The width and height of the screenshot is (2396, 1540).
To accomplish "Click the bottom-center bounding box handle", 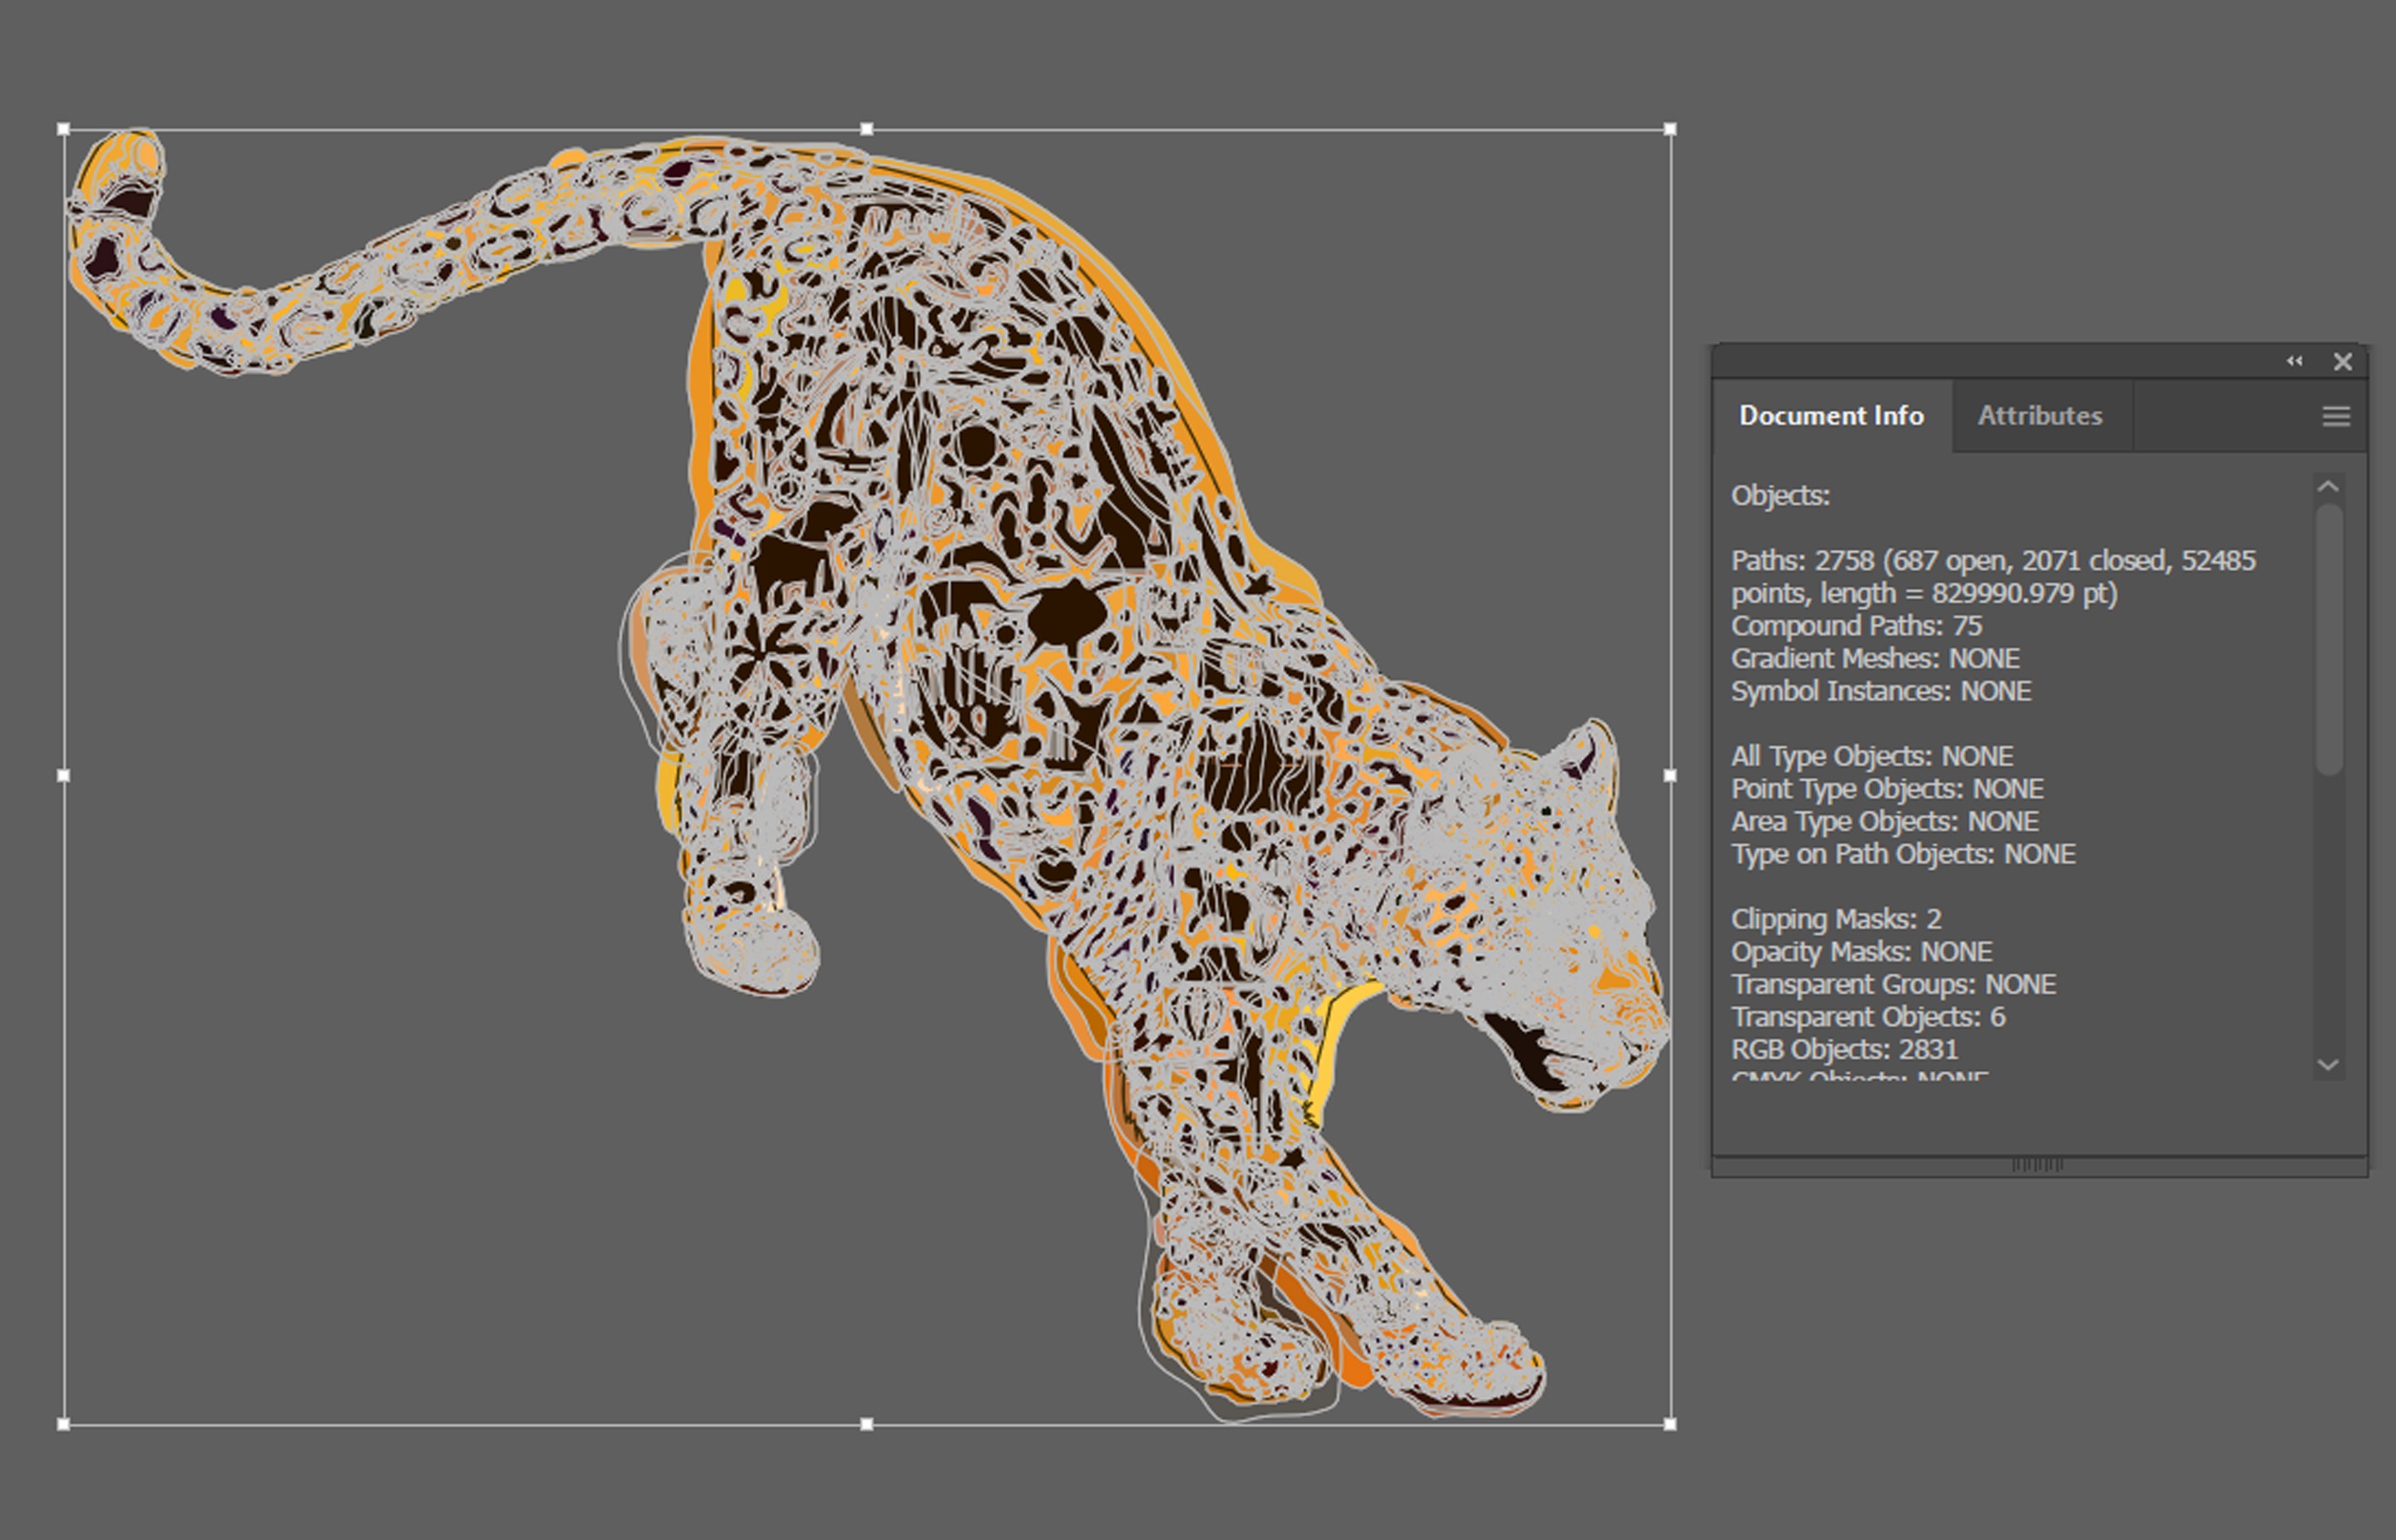I will point(866,1424).
